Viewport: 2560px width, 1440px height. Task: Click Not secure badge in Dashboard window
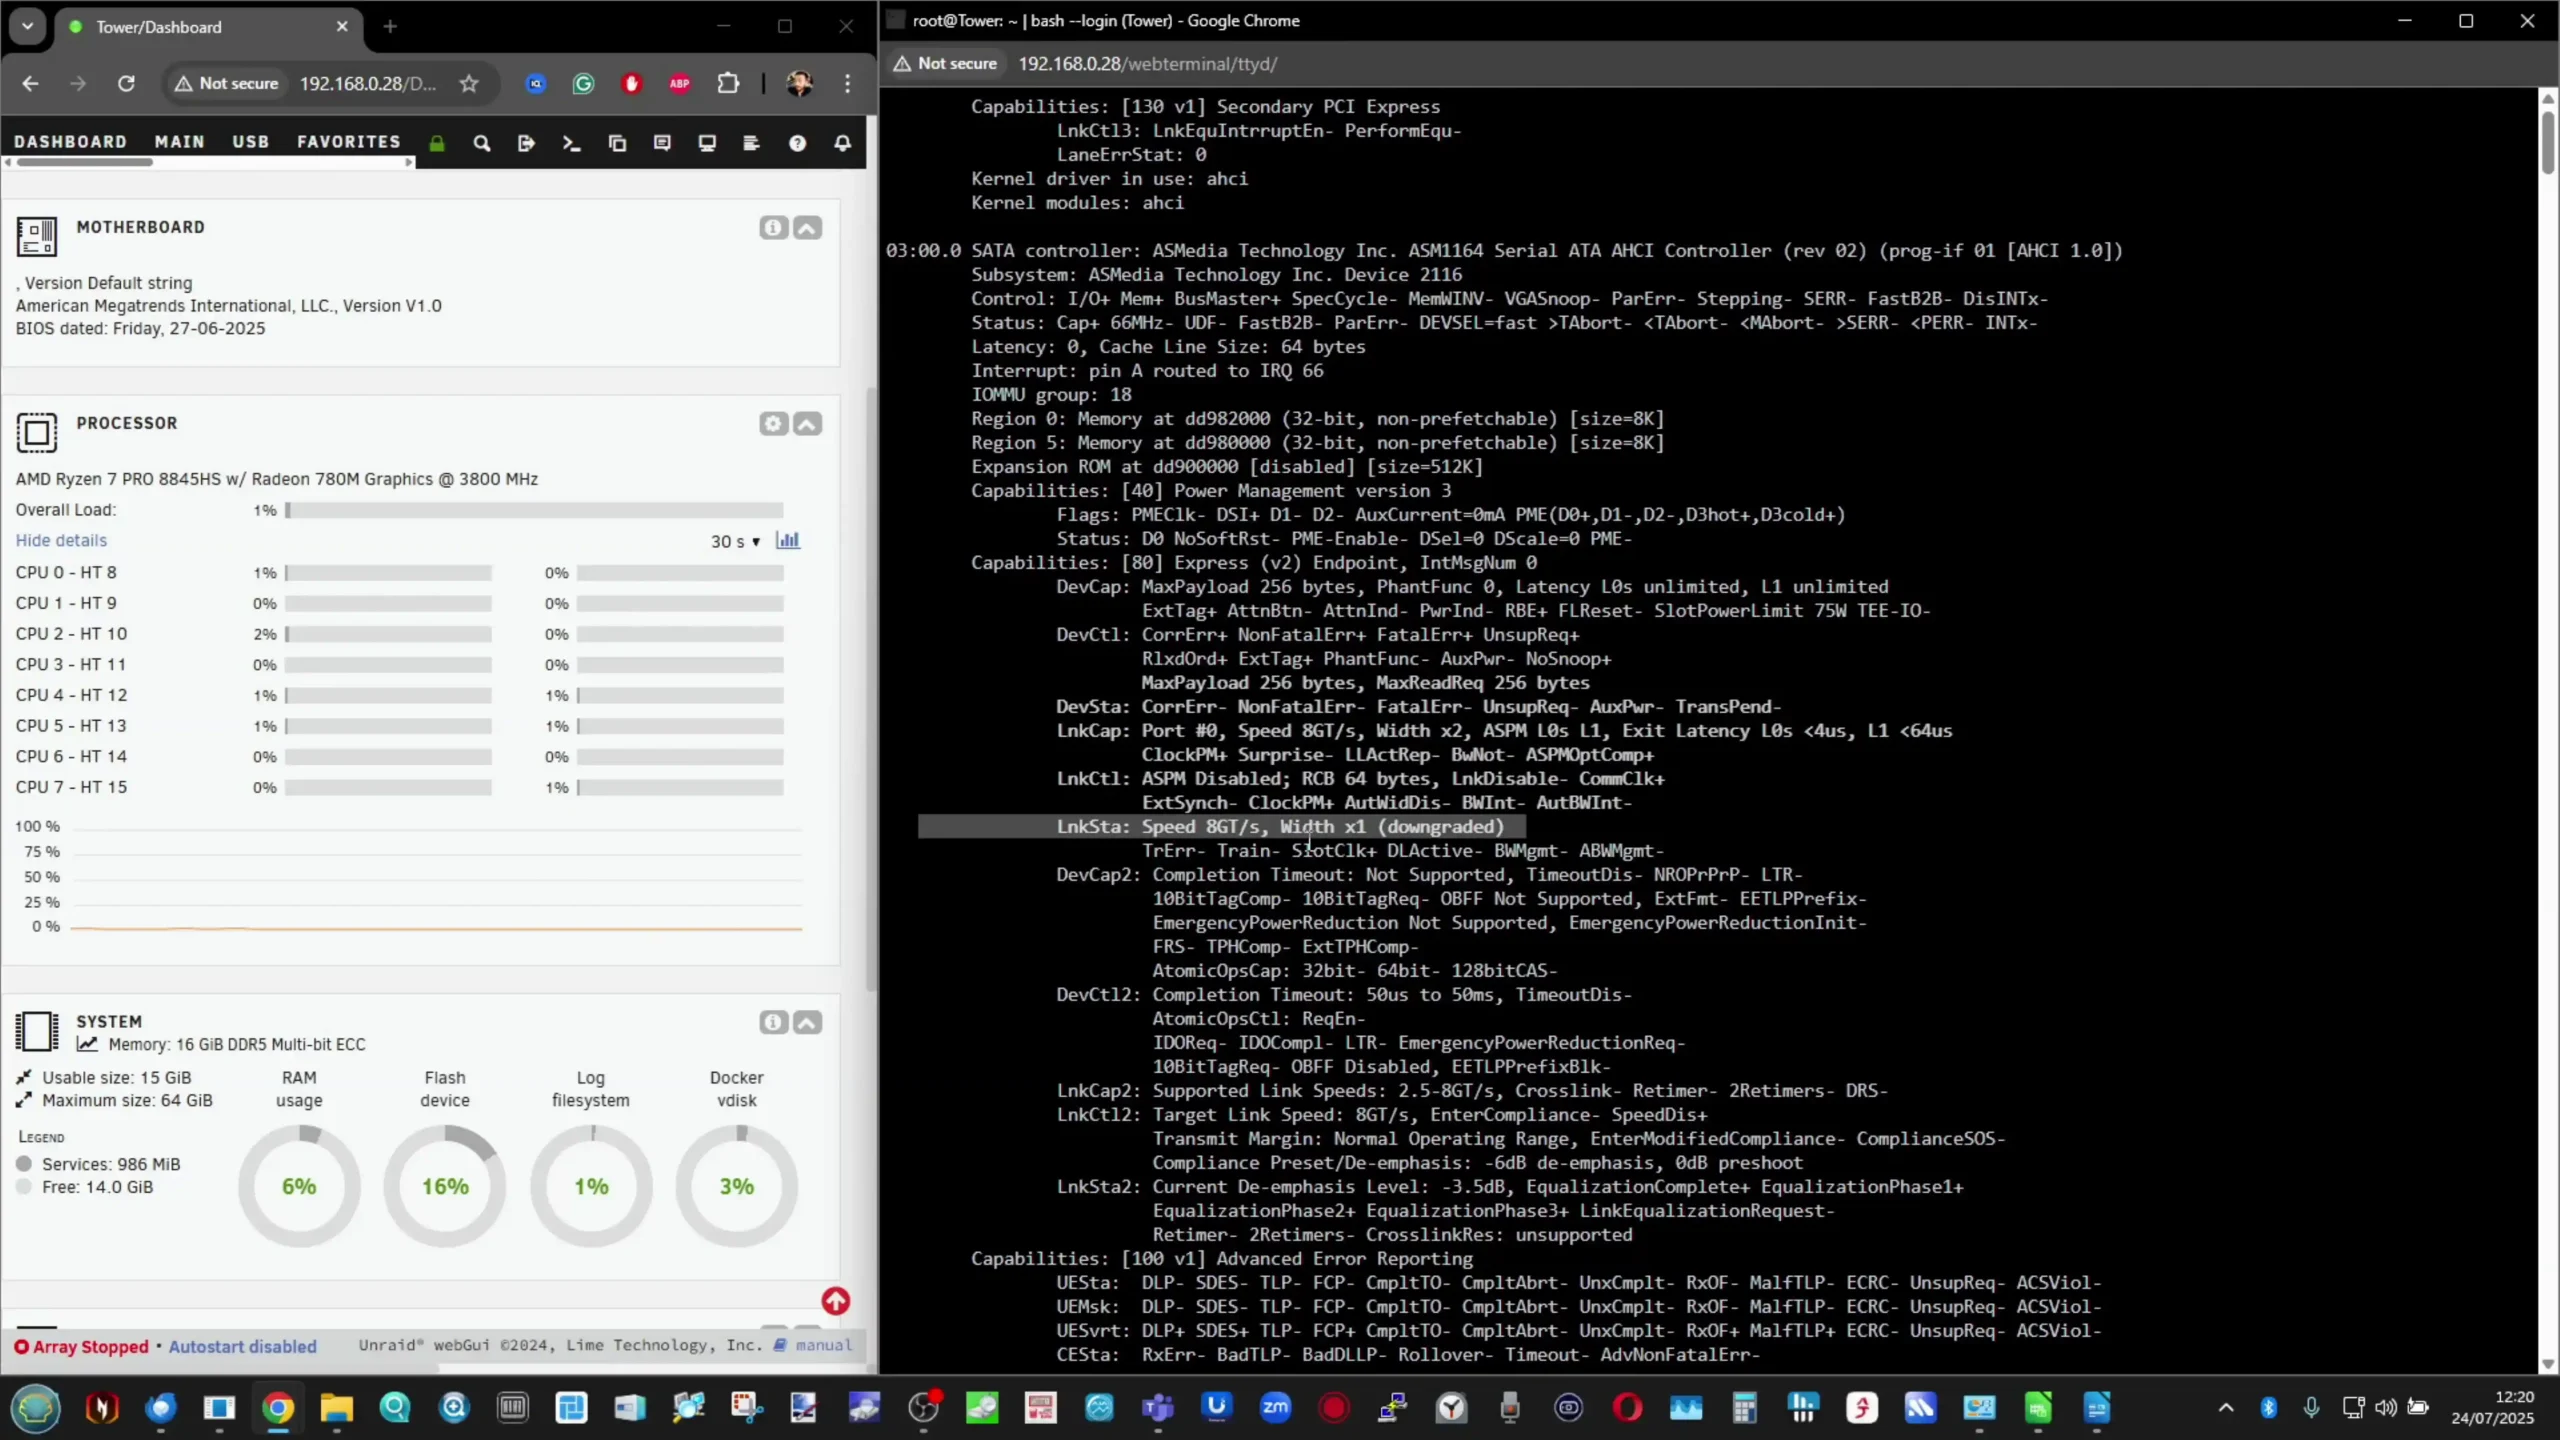pyautogui.click(x=227, y=84)
